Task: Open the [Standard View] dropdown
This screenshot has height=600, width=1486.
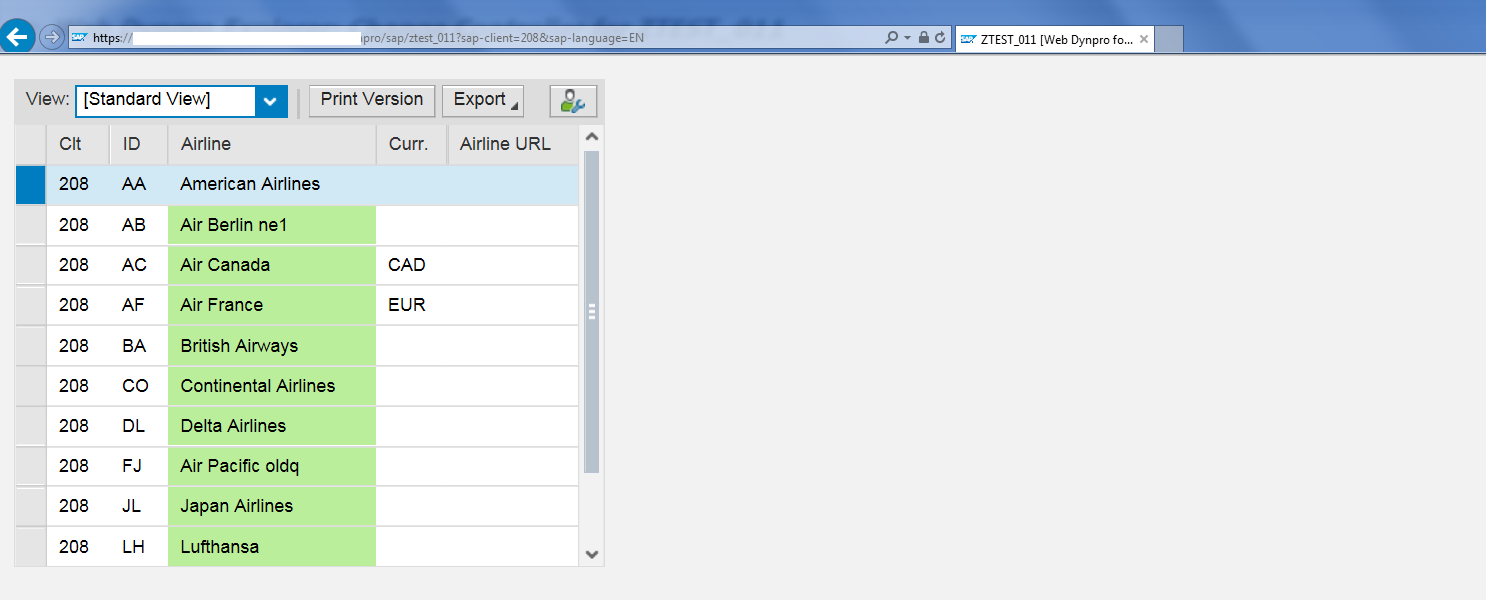Action: pyautogui.click(x=270, y=101)
